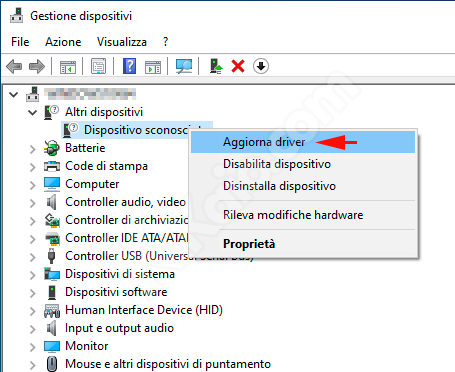Click the Controller IDE ATA/ATAPI icon
This screenshot has width=455, height=372.
[52, 238]
